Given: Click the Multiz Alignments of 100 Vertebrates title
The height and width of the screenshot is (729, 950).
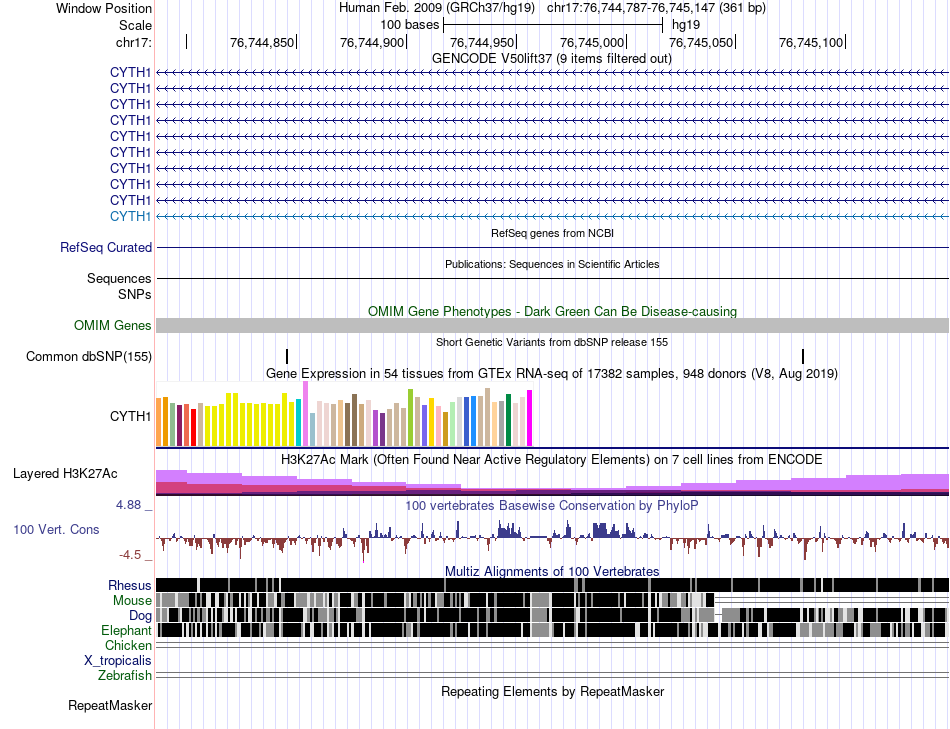Looking at the screenshot, I should pos(552,571).
